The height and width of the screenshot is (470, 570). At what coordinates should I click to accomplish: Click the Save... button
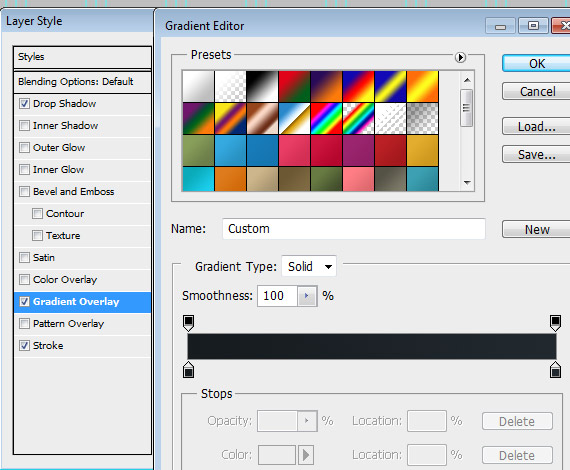(537, 154)
